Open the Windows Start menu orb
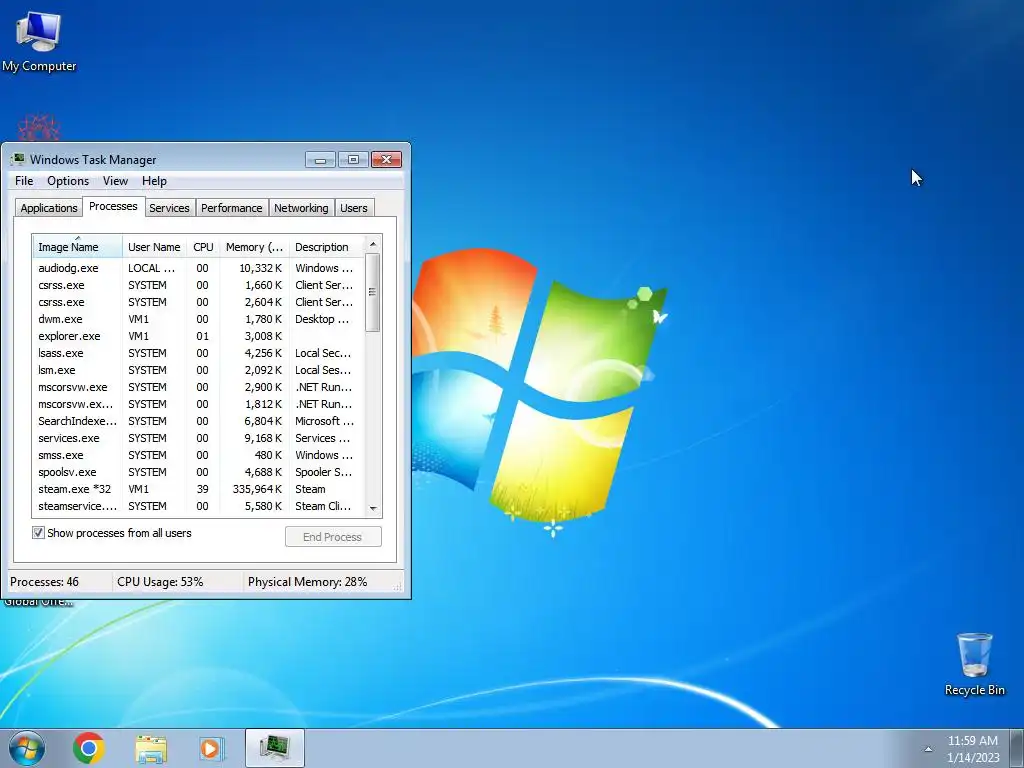1024x768 pixels. click(x=27, y=748)
